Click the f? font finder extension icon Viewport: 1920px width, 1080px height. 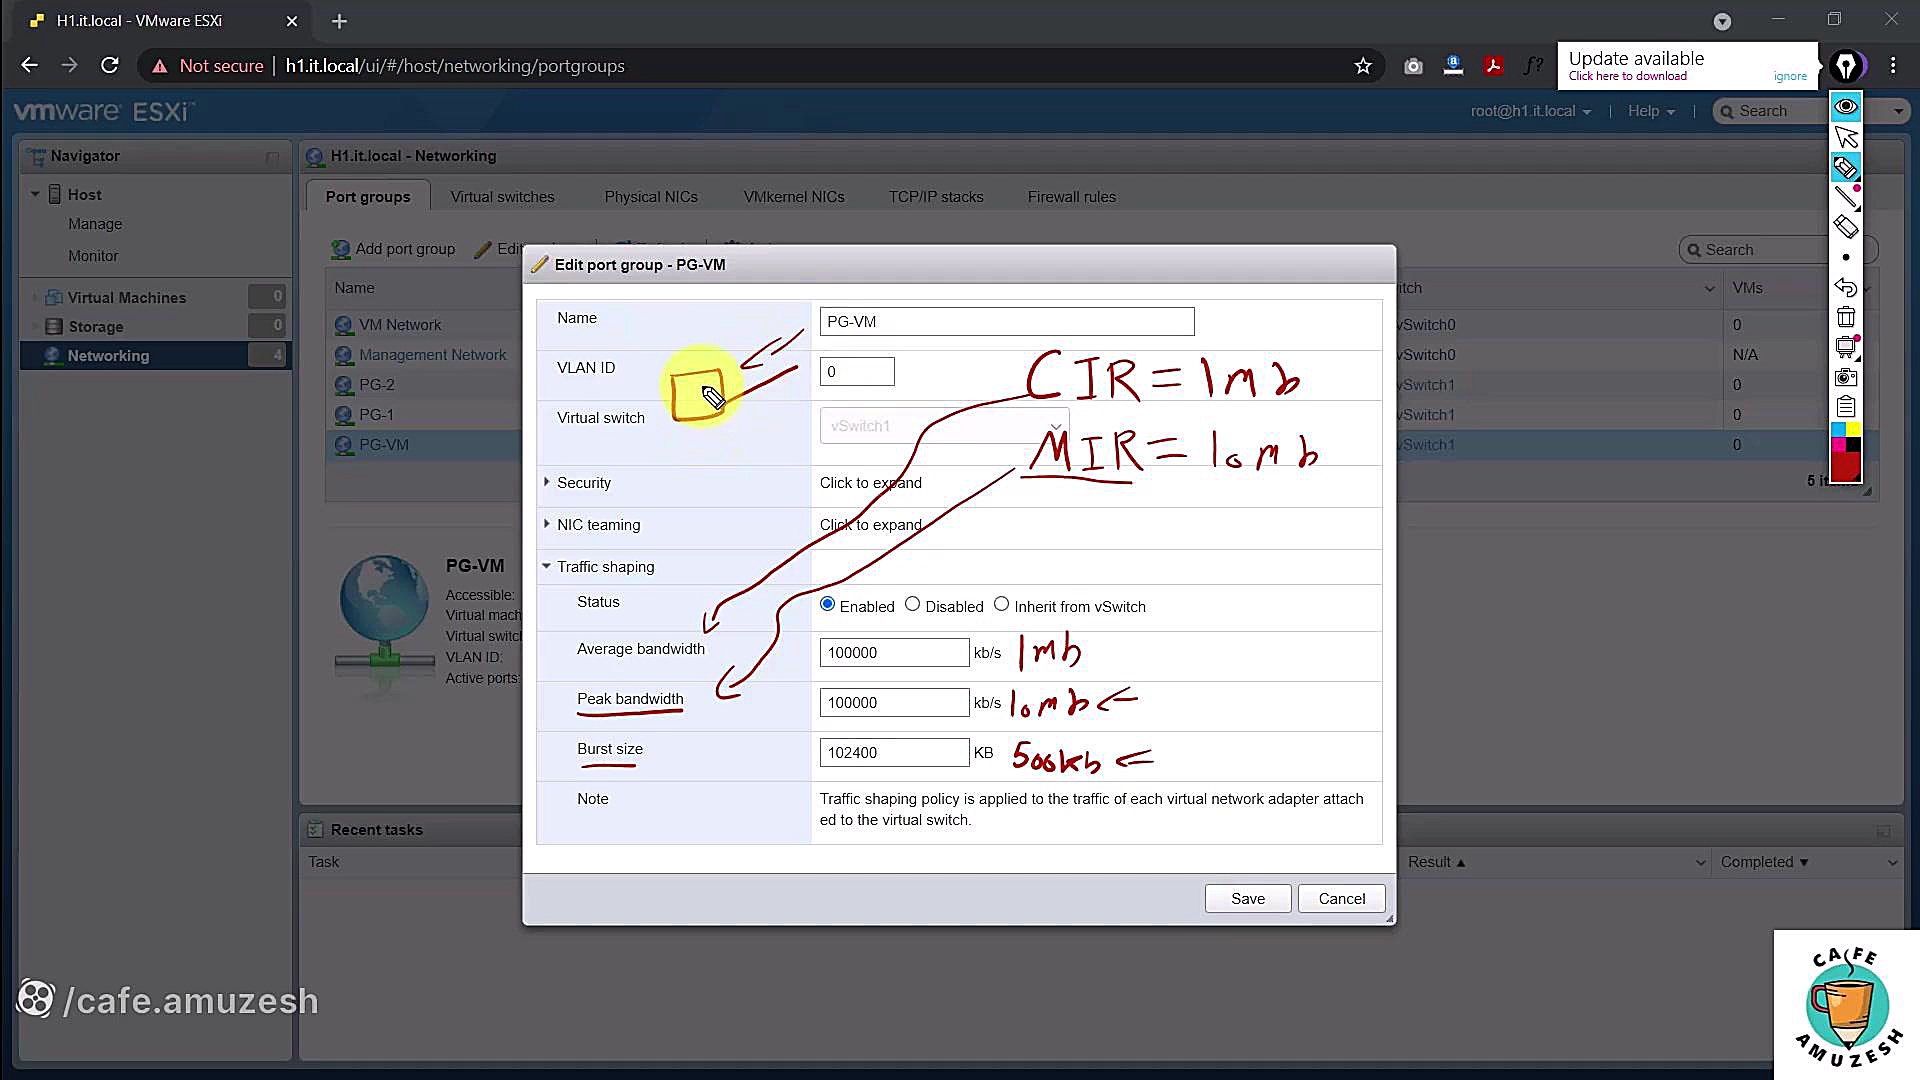1533,66
